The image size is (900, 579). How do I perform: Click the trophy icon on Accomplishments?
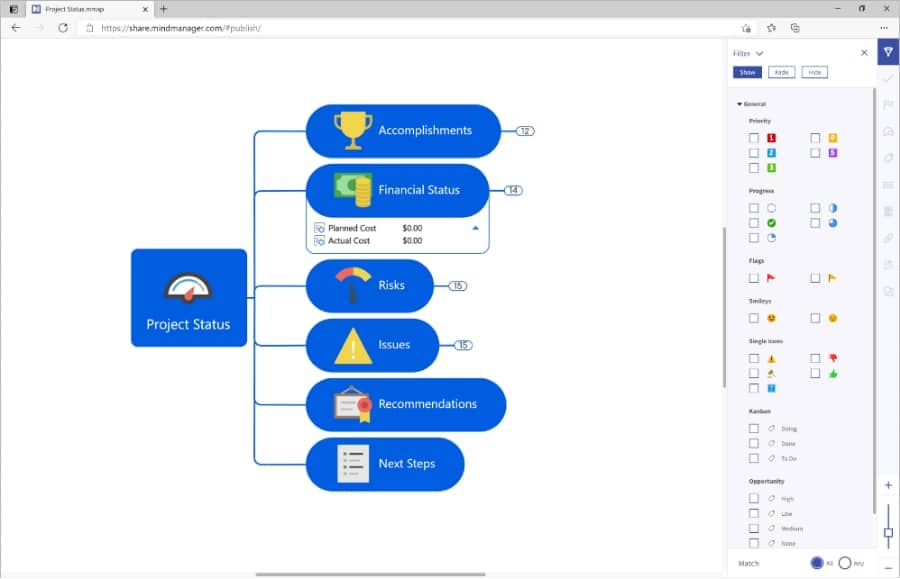(352, 130)
